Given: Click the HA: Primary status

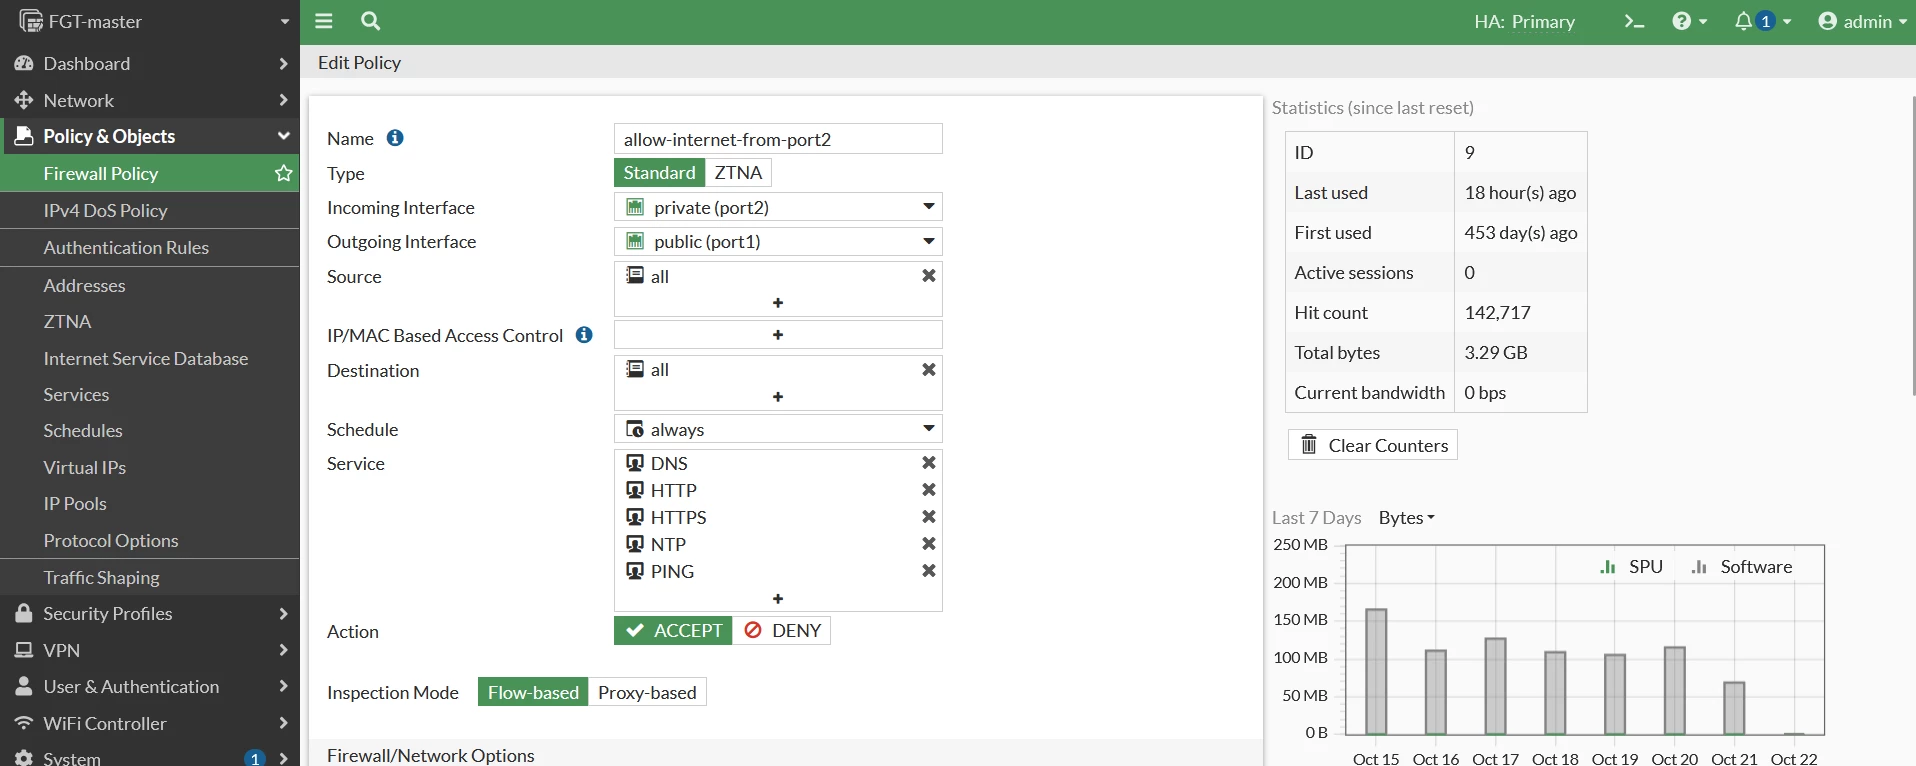Looking at the screenshot, I should pyautogui.click(x=1524, y=22).
